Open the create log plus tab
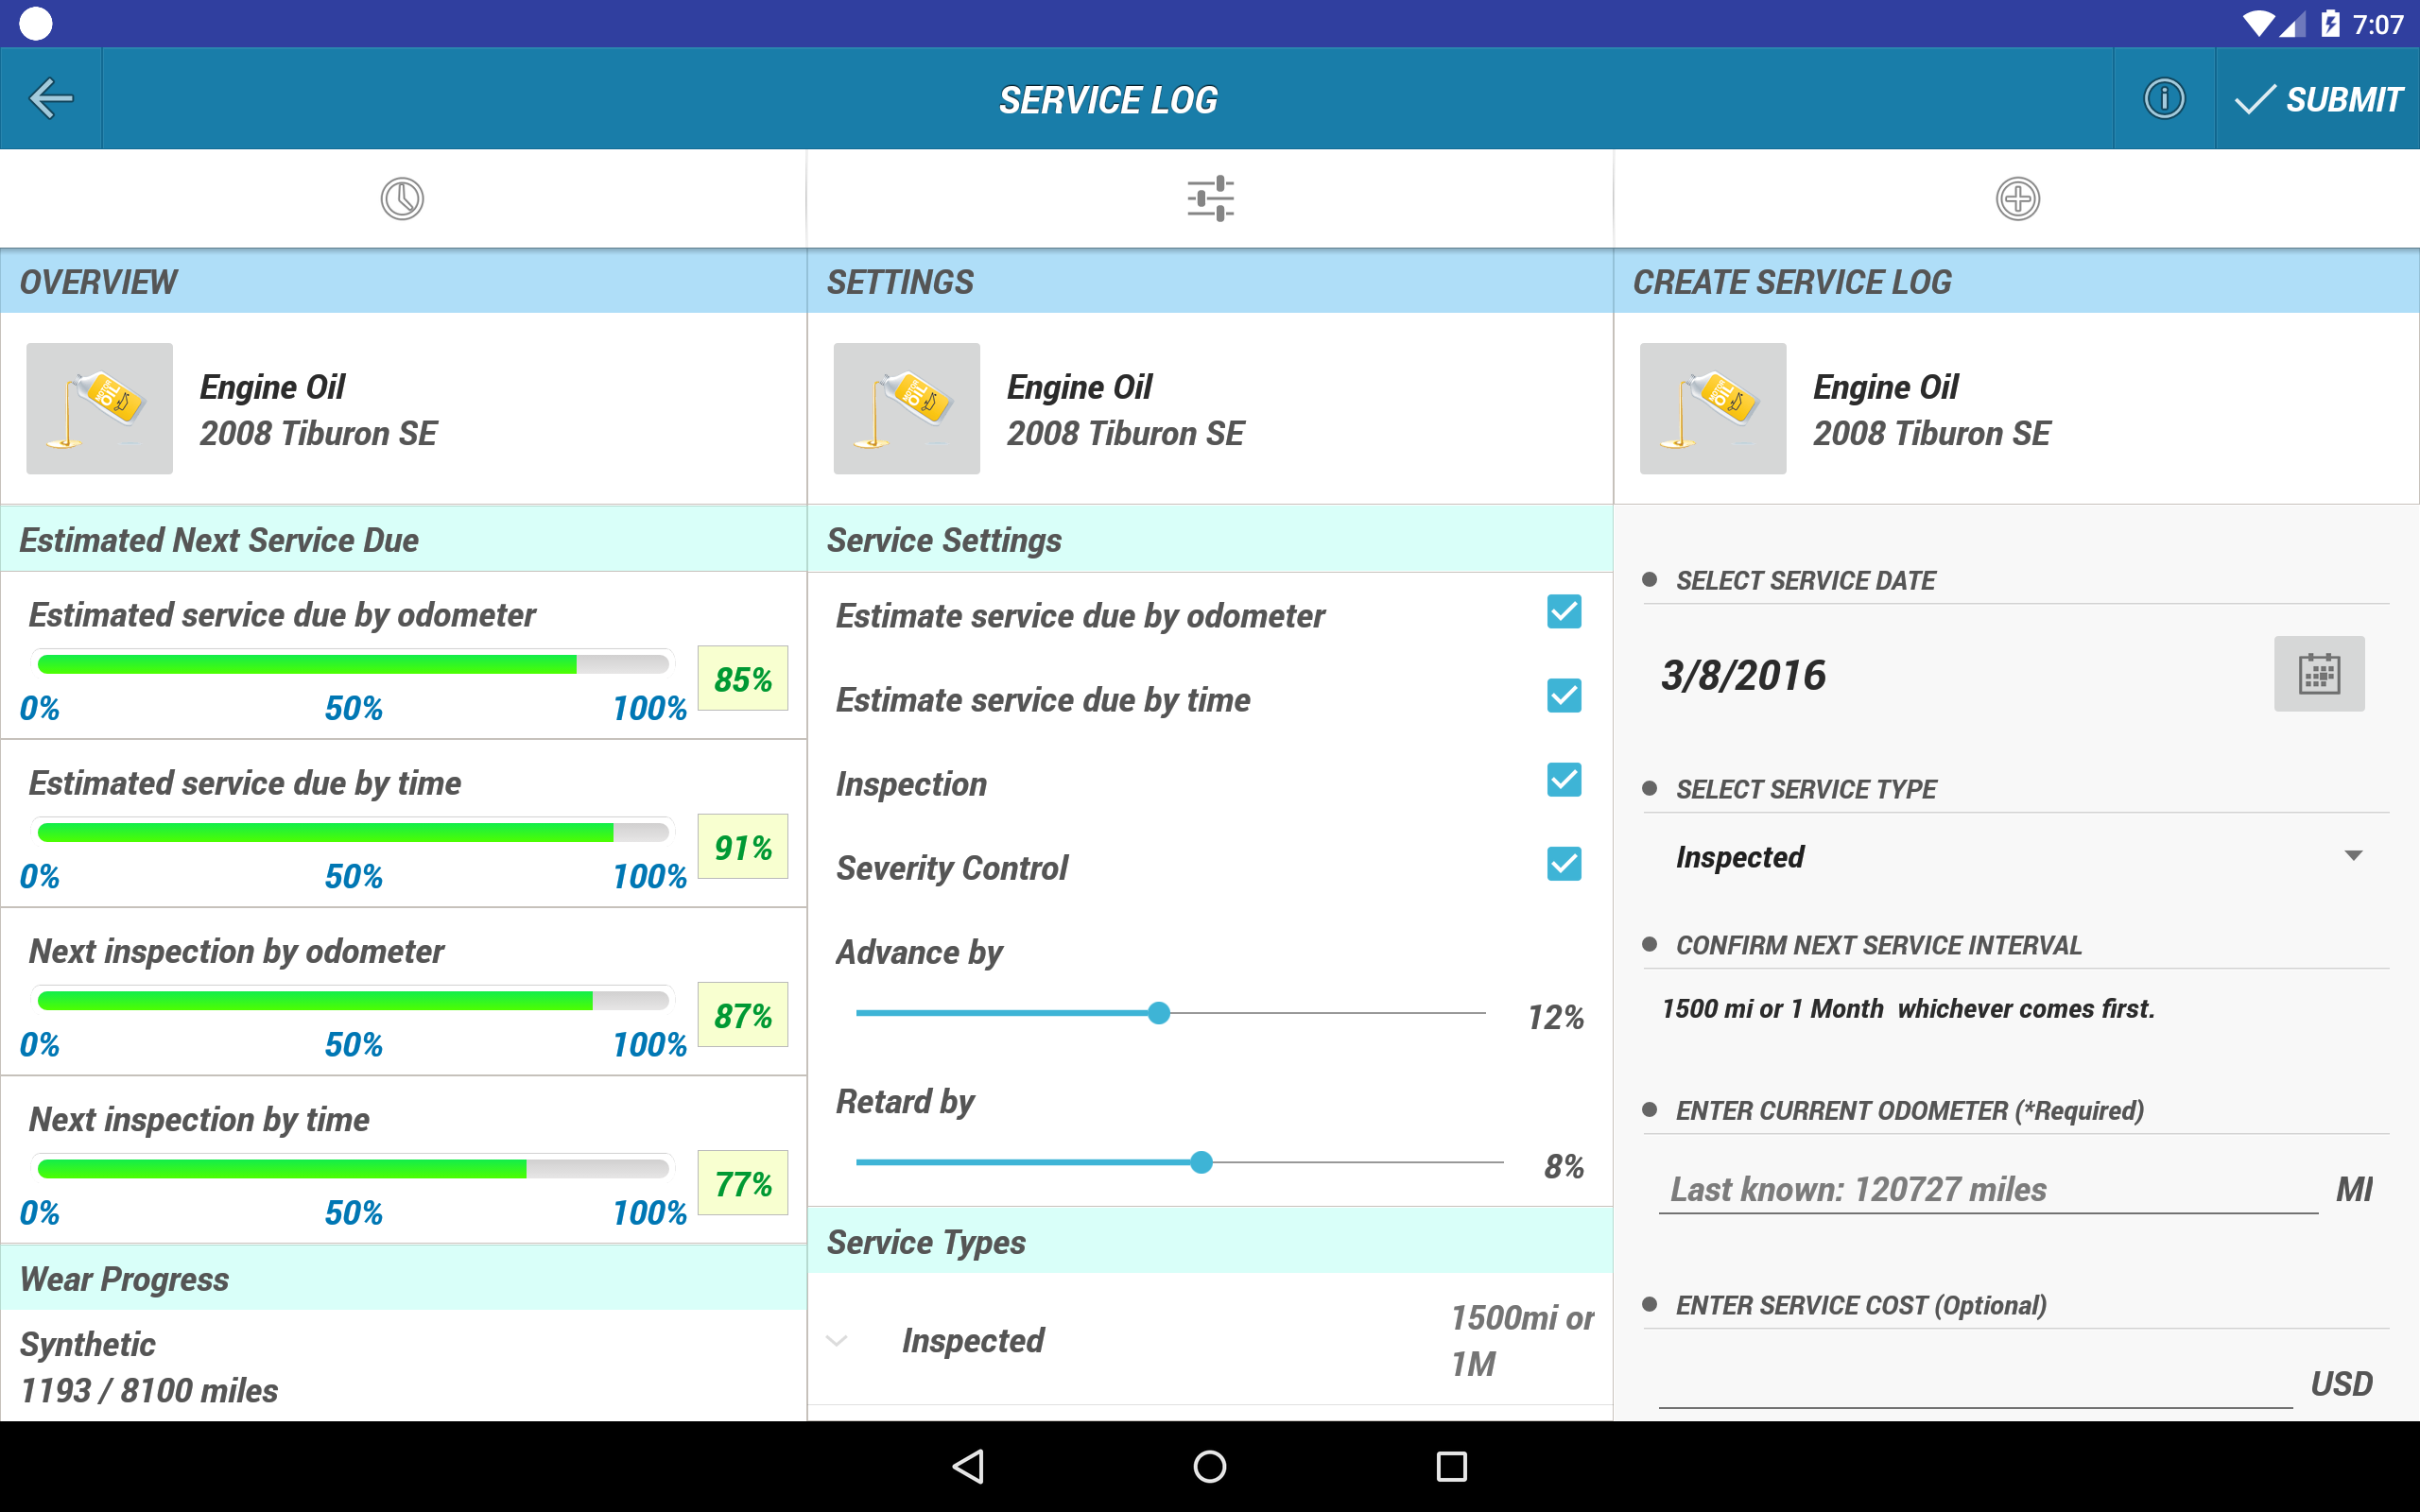The width and height of the screenshot is (2420, 1512). click(x=2017, y=199)
